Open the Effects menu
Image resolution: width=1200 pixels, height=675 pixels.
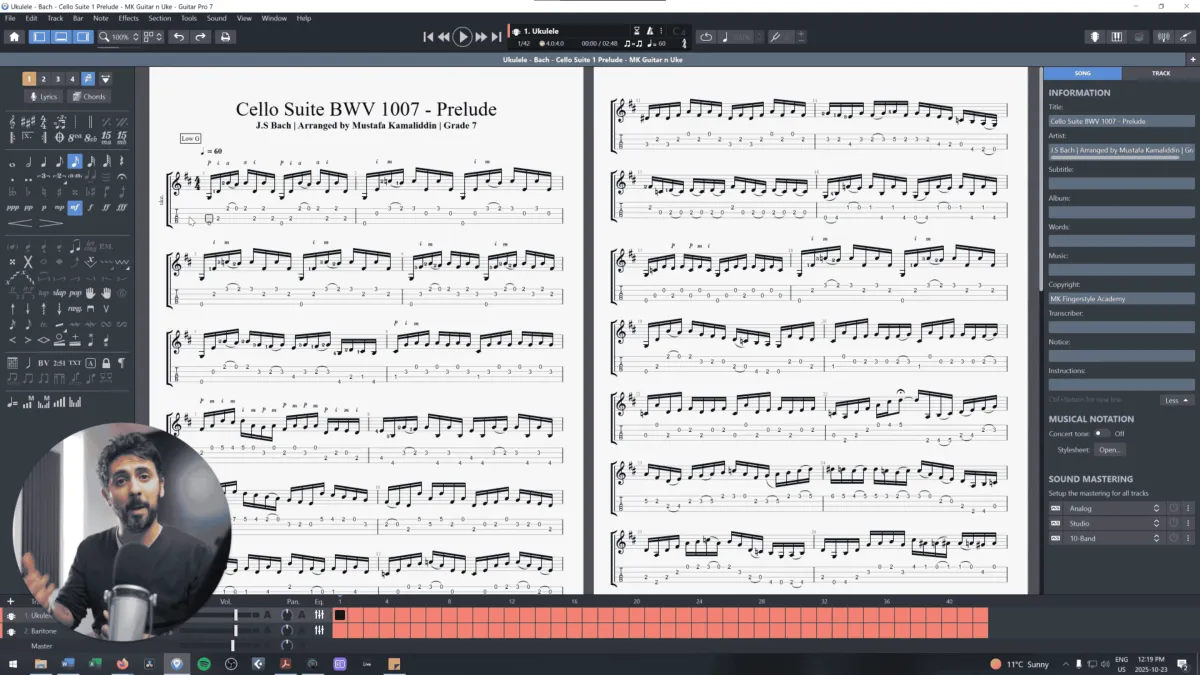coord(129,18)
